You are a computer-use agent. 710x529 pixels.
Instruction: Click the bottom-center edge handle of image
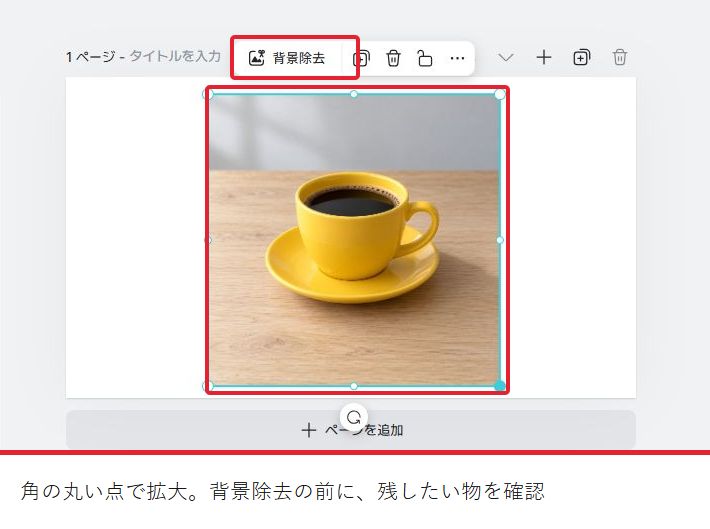(354, 386)
